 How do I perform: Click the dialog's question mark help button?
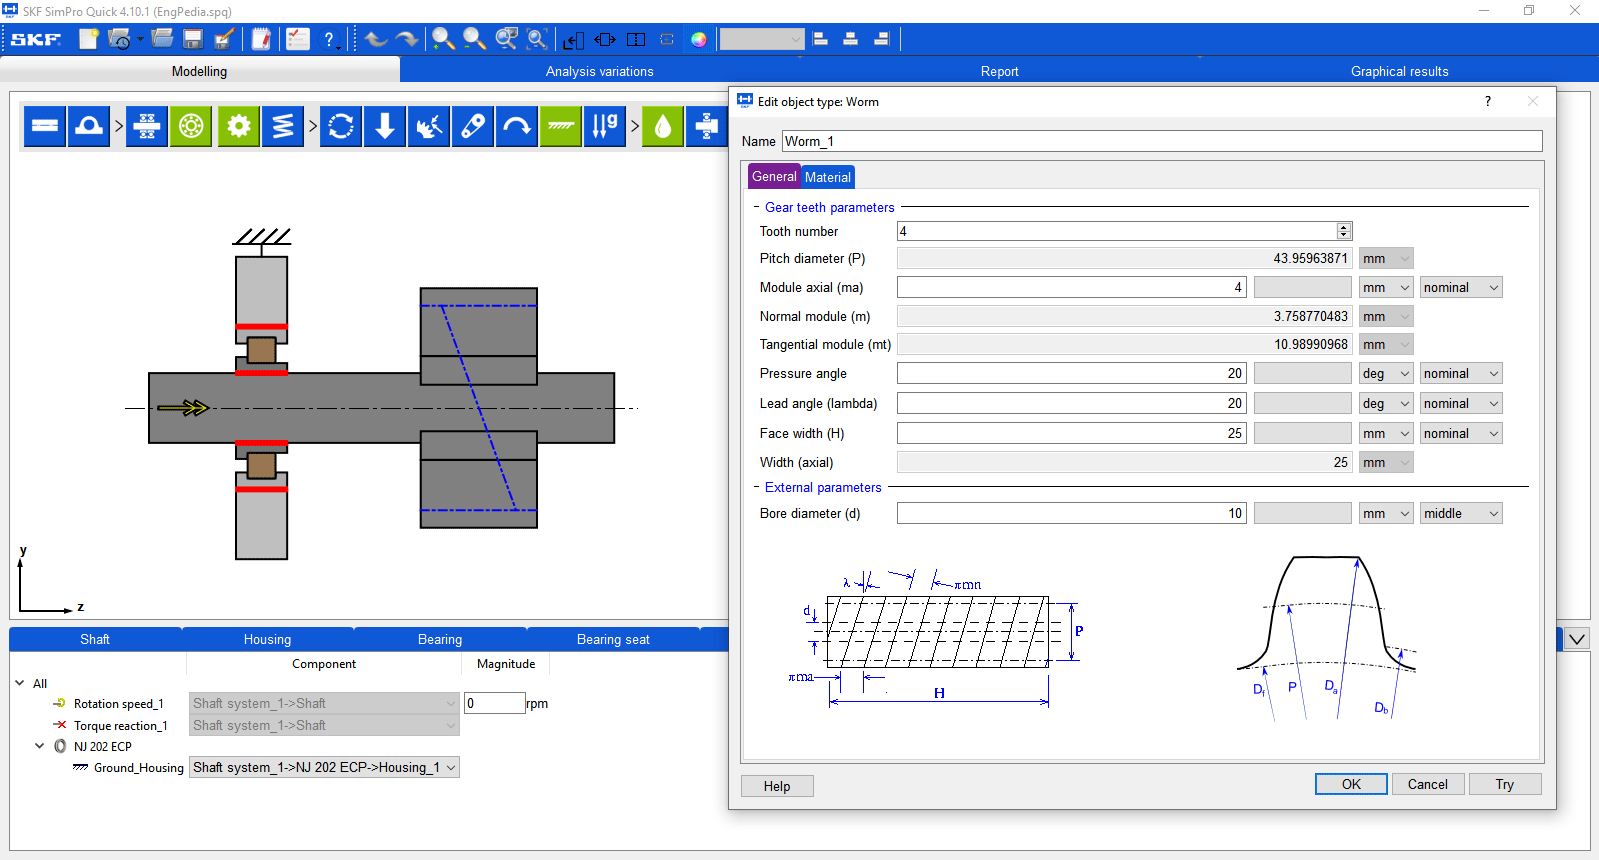click(1488, 101)
